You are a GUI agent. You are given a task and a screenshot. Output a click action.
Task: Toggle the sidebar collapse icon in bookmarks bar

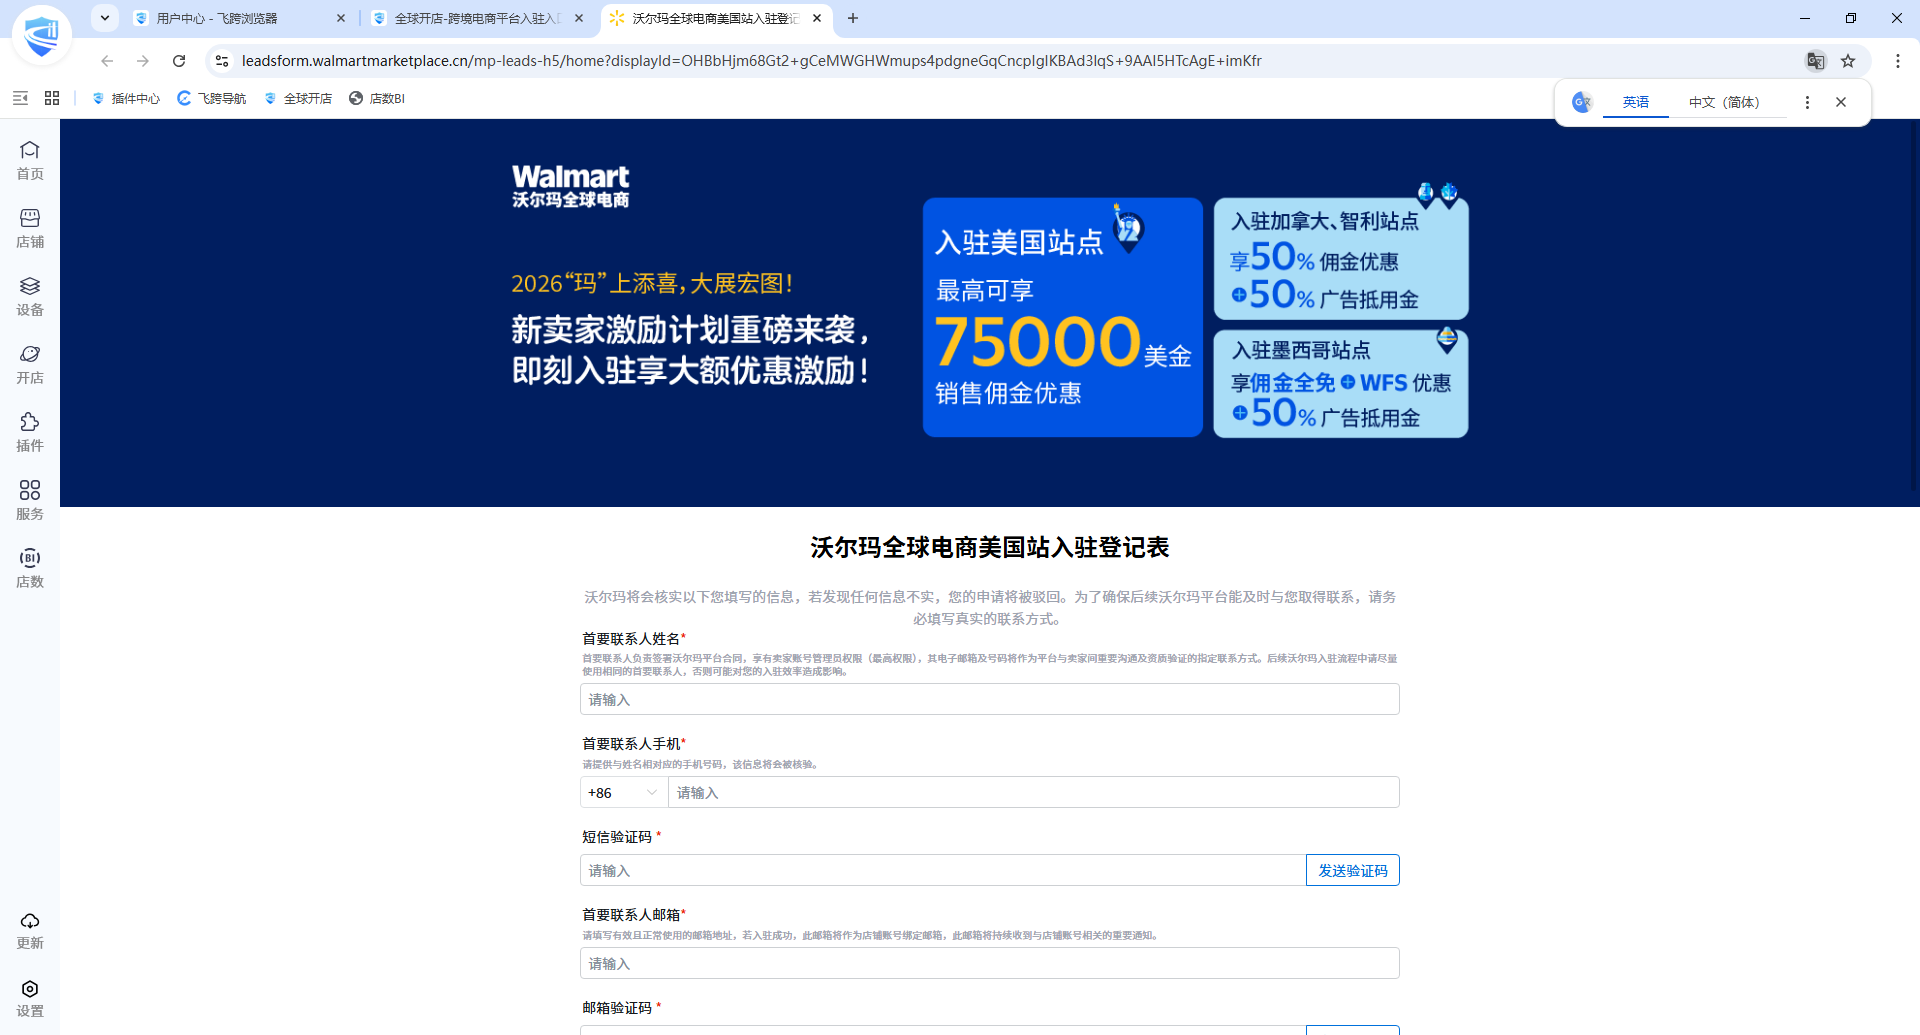point(20,98)
